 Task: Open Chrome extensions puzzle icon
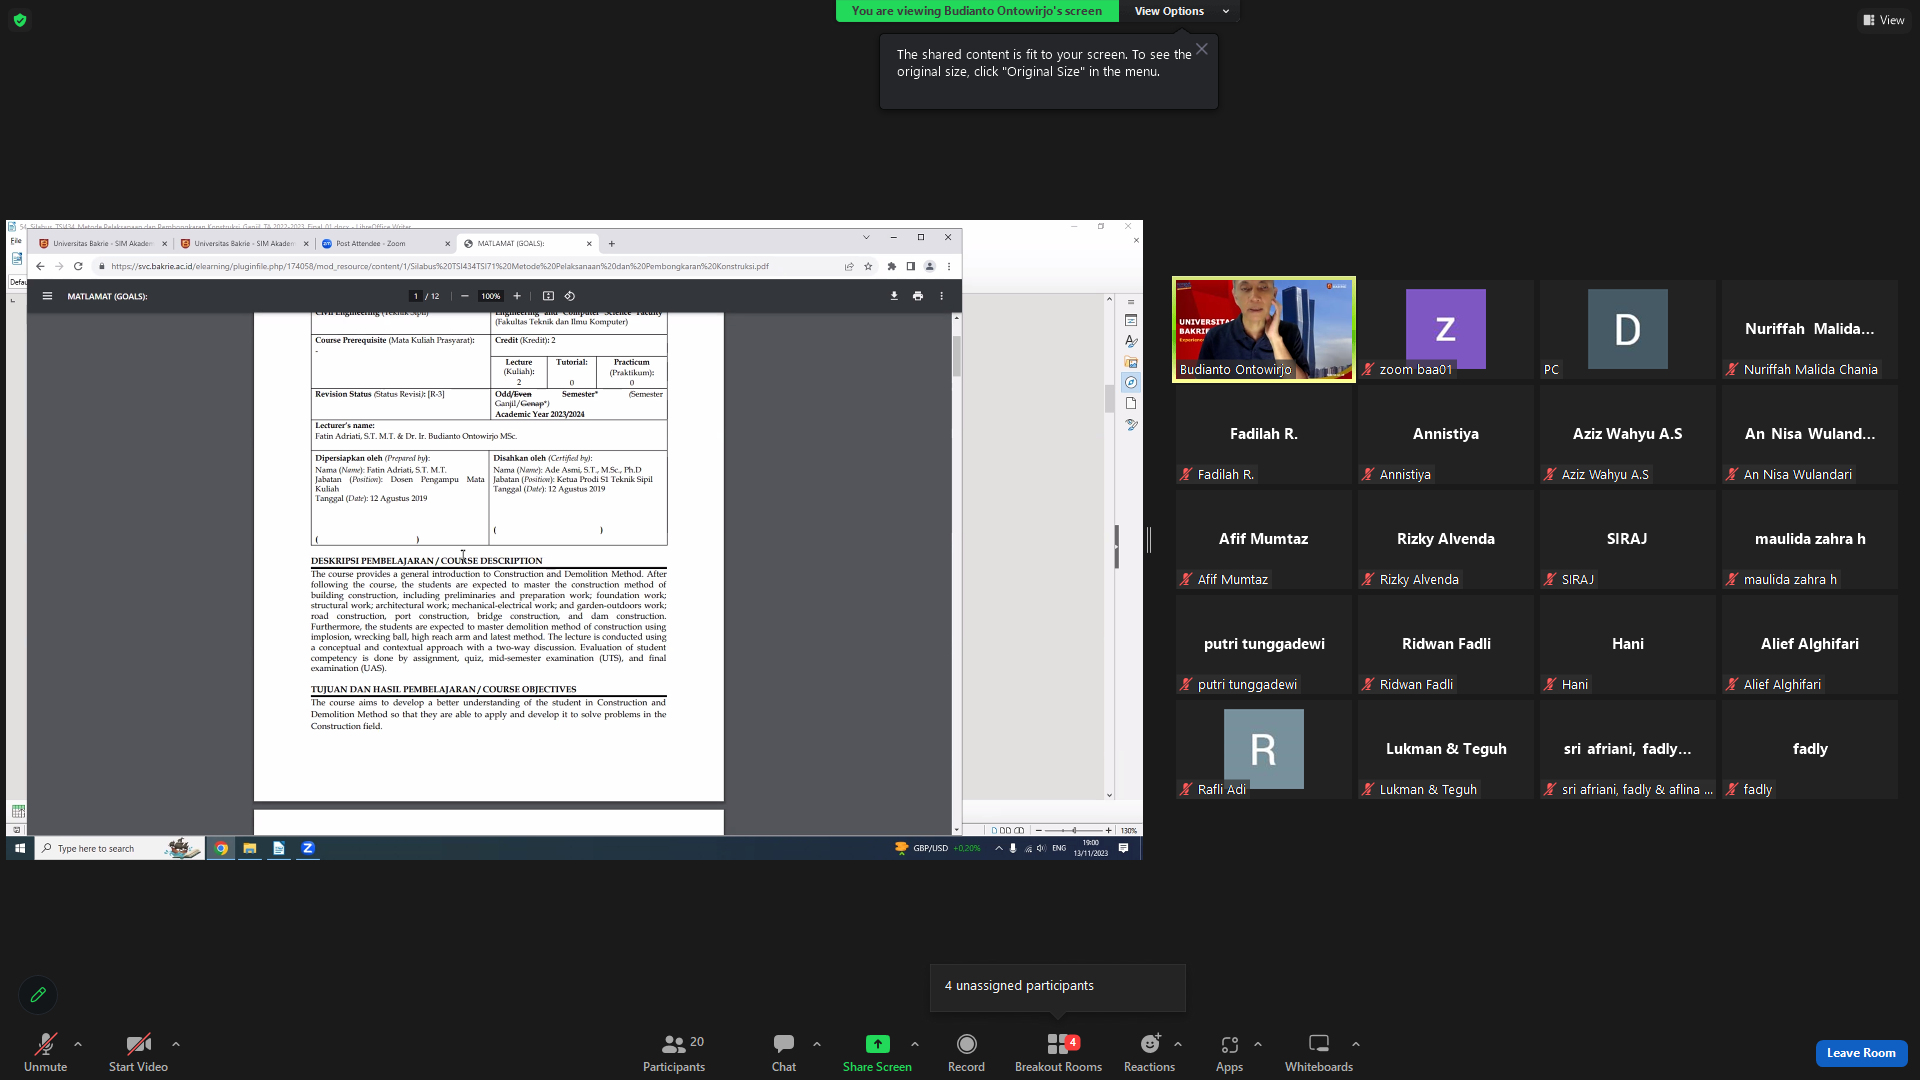(x=891, y=266)
